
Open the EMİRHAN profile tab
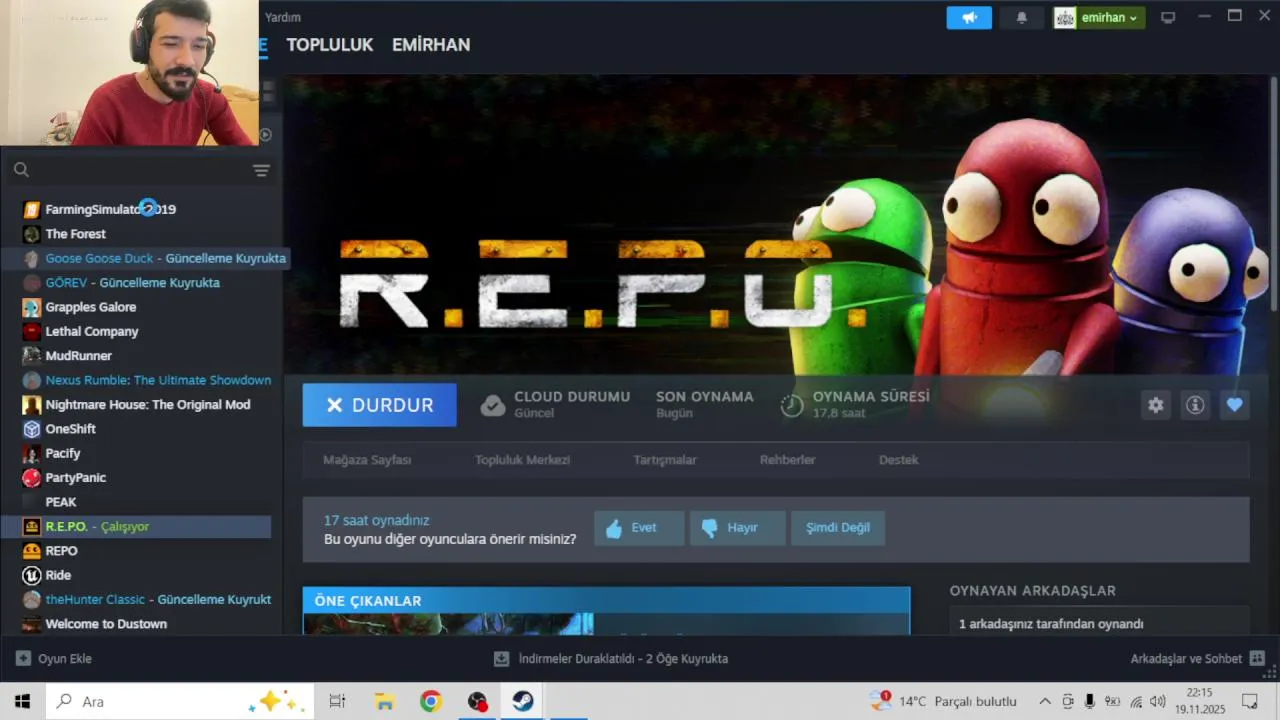(431, 45)
